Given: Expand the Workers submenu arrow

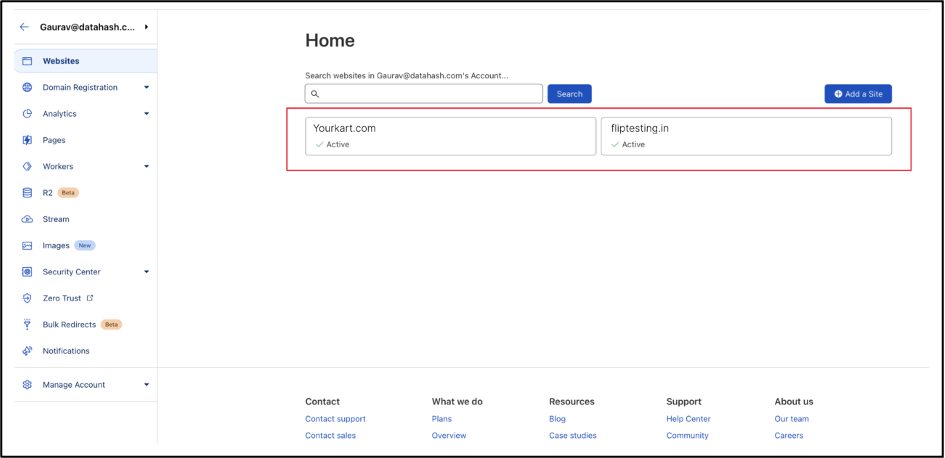Looking at the screenshot, I should [146, 166].
